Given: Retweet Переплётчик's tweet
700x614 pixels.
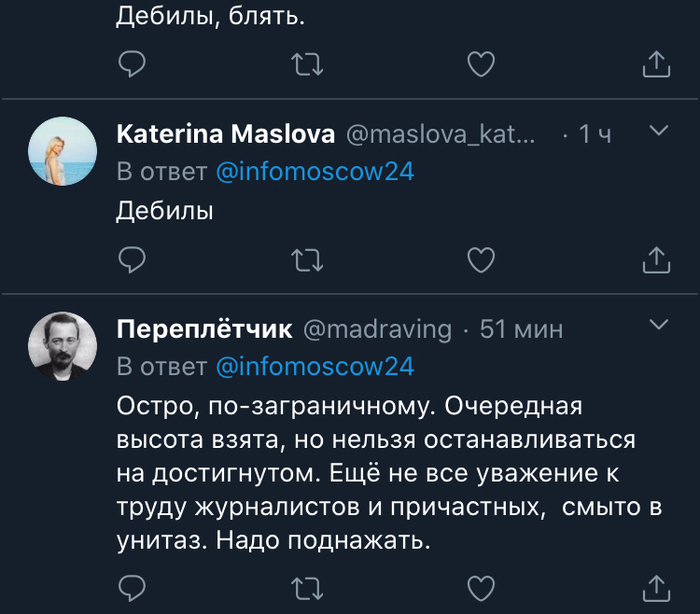Looking at the screenshot, I should tap(306, 585).
